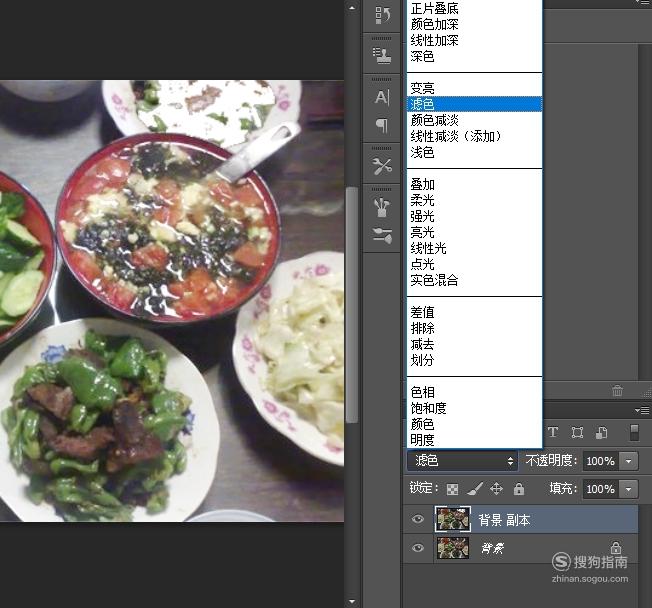Viewport: 652px width, 608px height.
Task: Open the 不透明度 opacity dropdown arrow
Action: (629, 461)
